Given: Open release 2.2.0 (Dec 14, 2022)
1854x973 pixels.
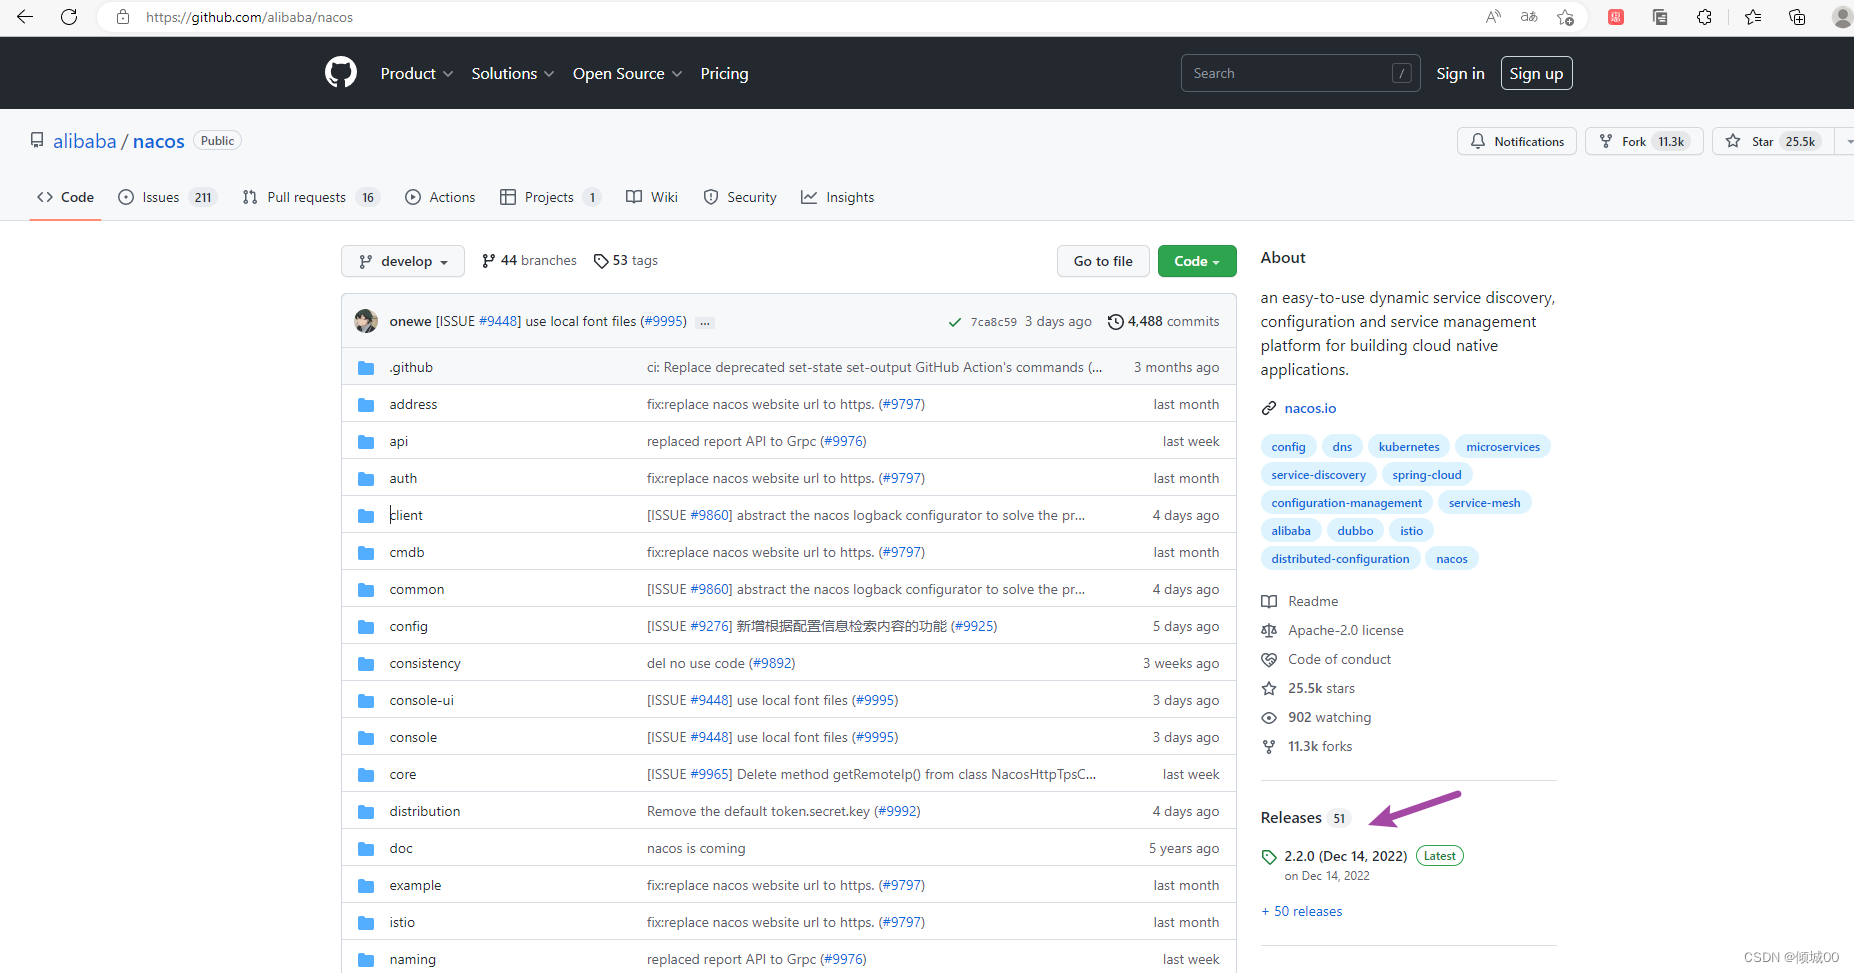Looking at the screenshot, I should (1345, 856).
